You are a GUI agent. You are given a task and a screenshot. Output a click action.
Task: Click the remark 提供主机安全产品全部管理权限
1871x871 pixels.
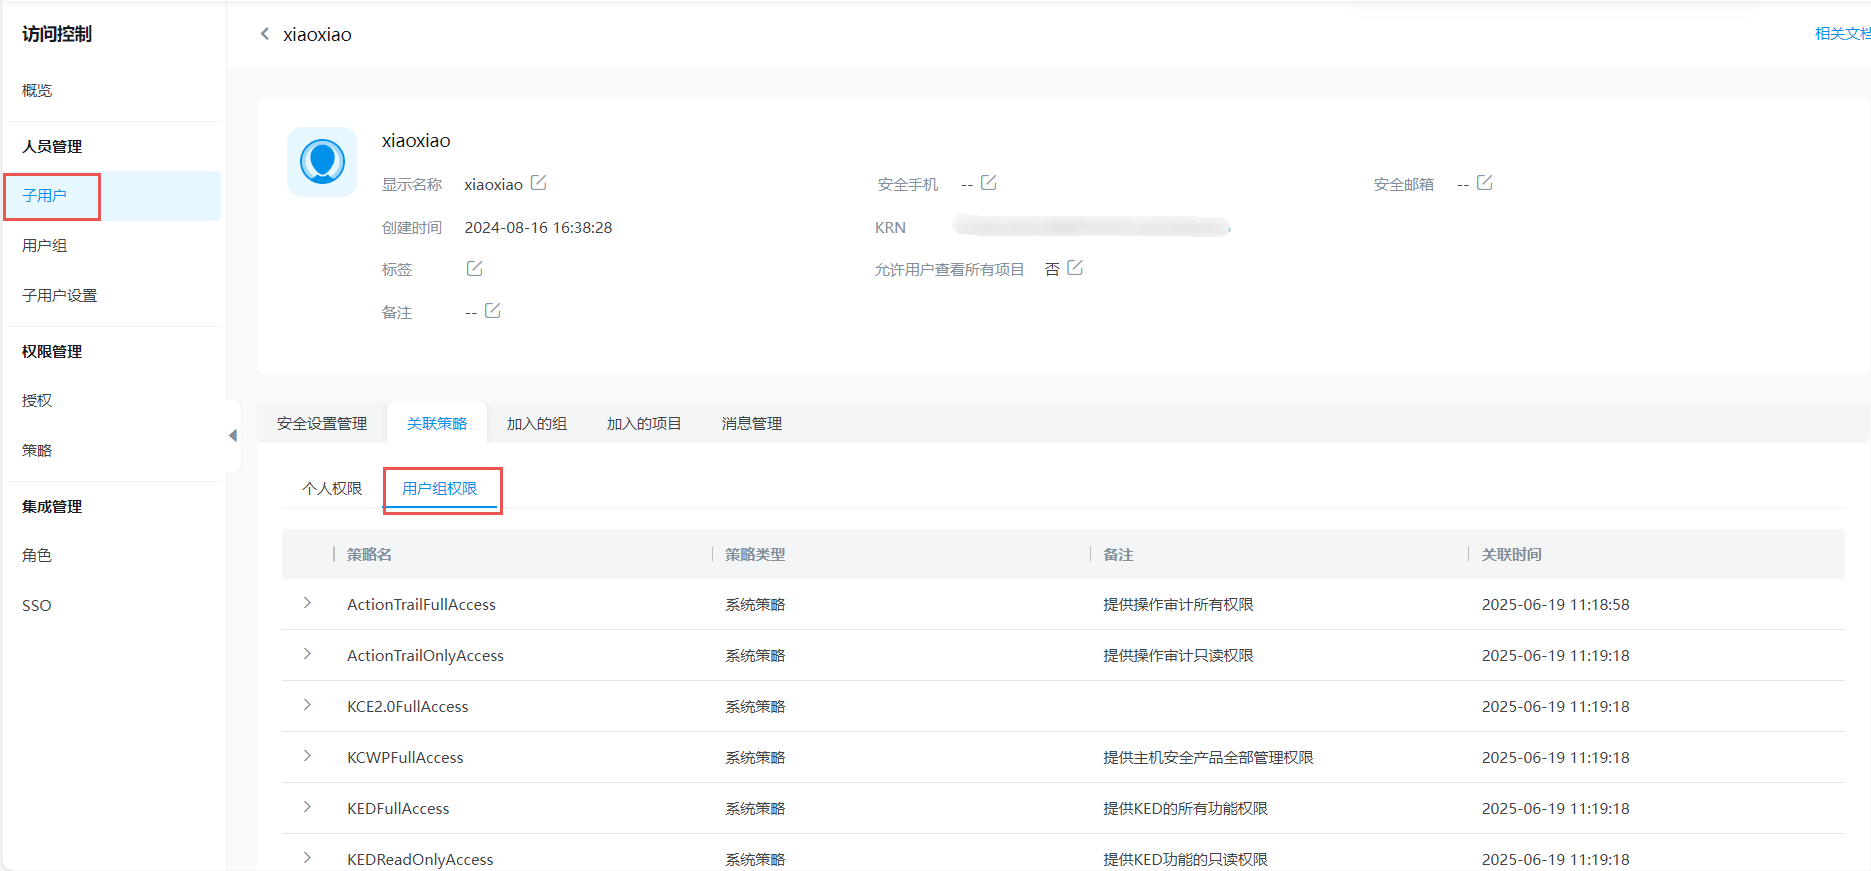pyautogui.click(x=1208, y=758)
